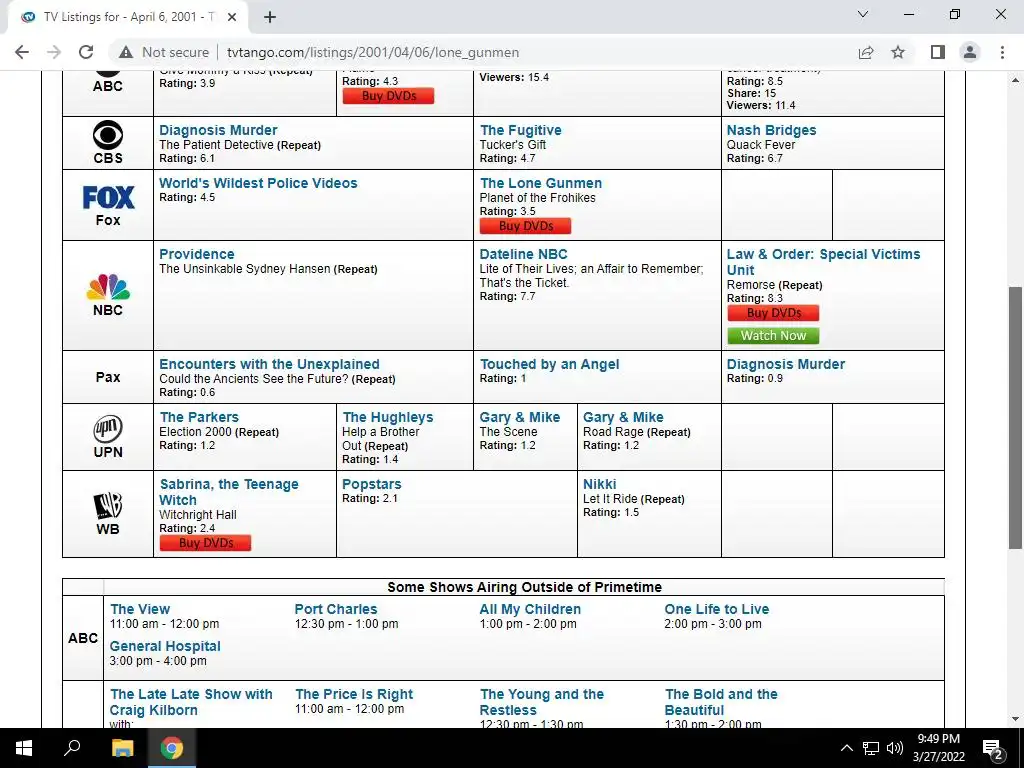This screenshot has width=1024, height=768.
Task: Open the All My Children link
Action: click(x=530, y=609)
